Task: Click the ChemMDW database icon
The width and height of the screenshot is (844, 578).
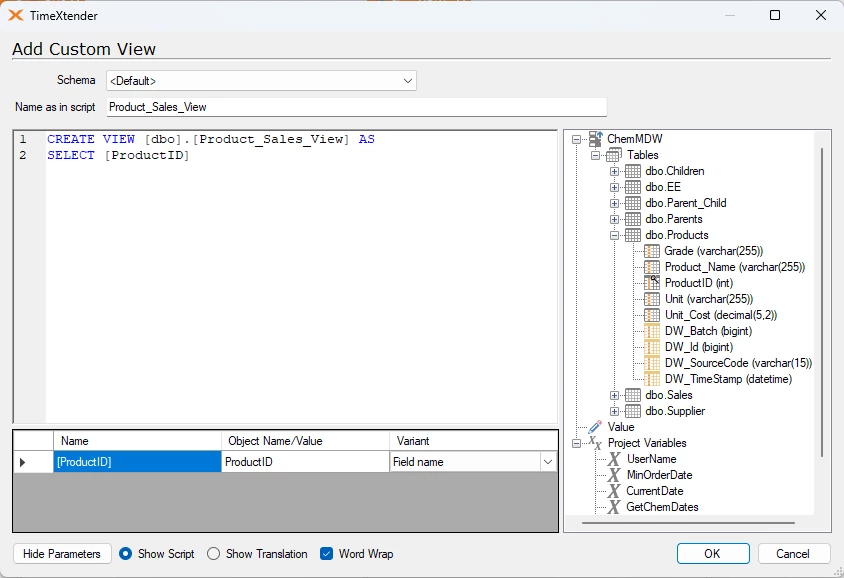Action: pos(595,139)
